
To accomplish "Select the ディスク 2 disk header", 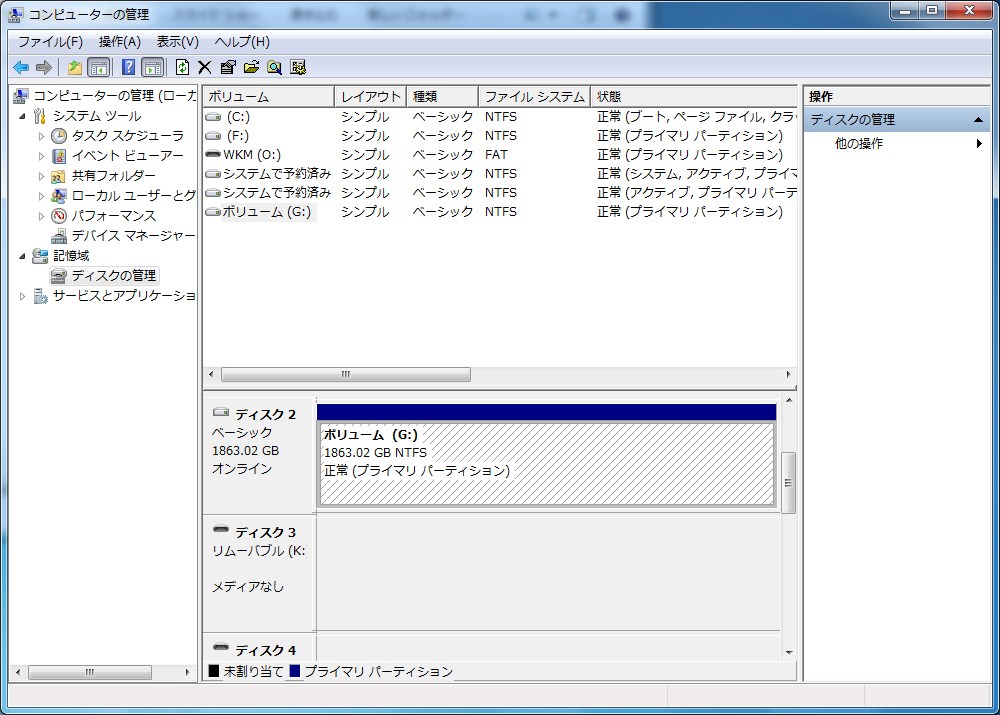I will [x=259, y=454].
